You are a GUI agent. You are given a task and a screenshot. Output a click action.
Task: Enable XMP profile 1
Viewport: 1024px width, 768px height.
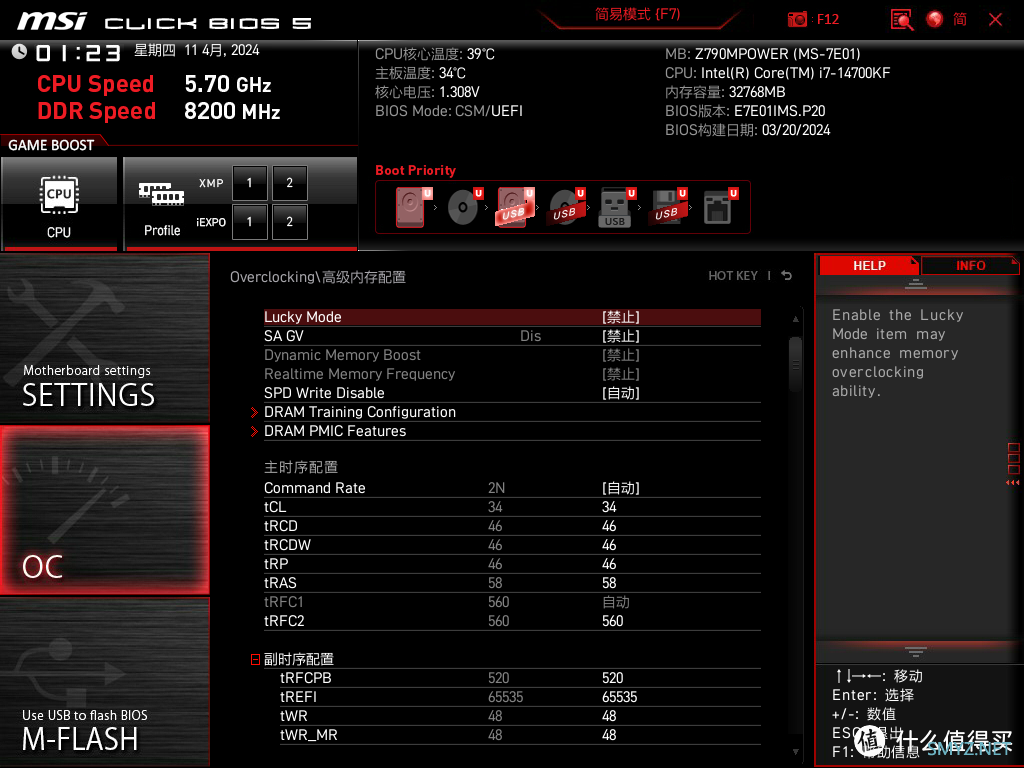tap(249, 183)
